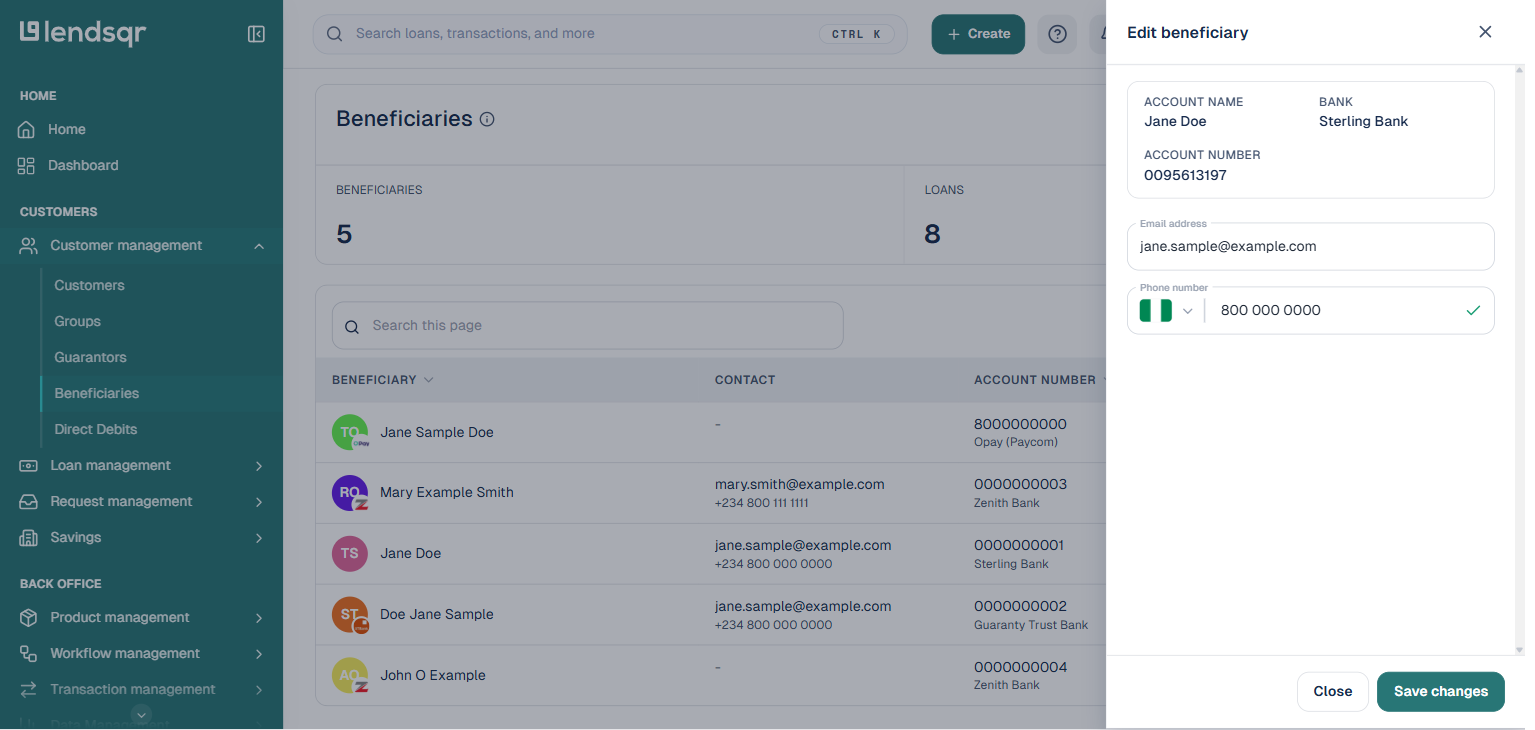Expand Product management chevron
The image size is (1535, 730).
tap(259, 618)
